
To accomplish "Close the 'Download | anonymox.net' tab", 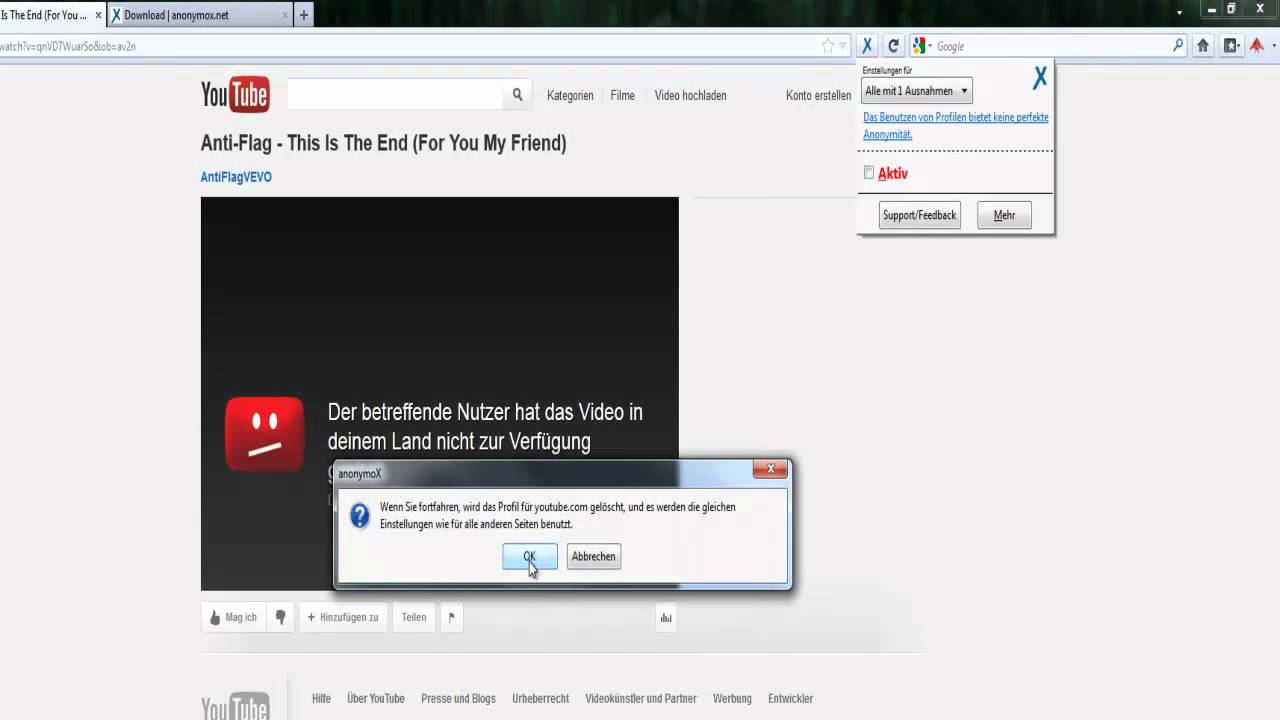I will click(285, 16).
